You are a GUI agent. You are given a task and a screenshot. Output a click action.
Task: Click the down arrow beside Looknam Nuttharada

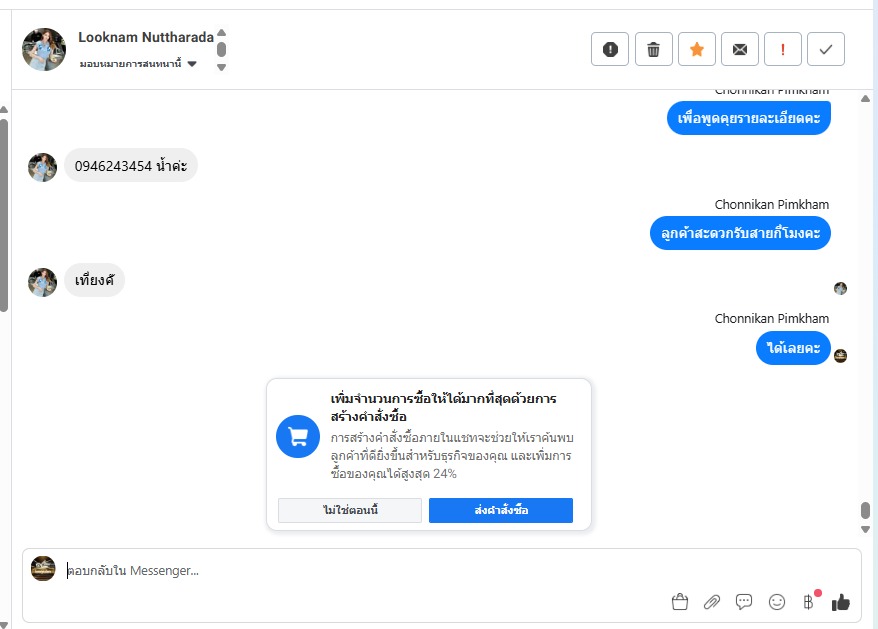221,67
